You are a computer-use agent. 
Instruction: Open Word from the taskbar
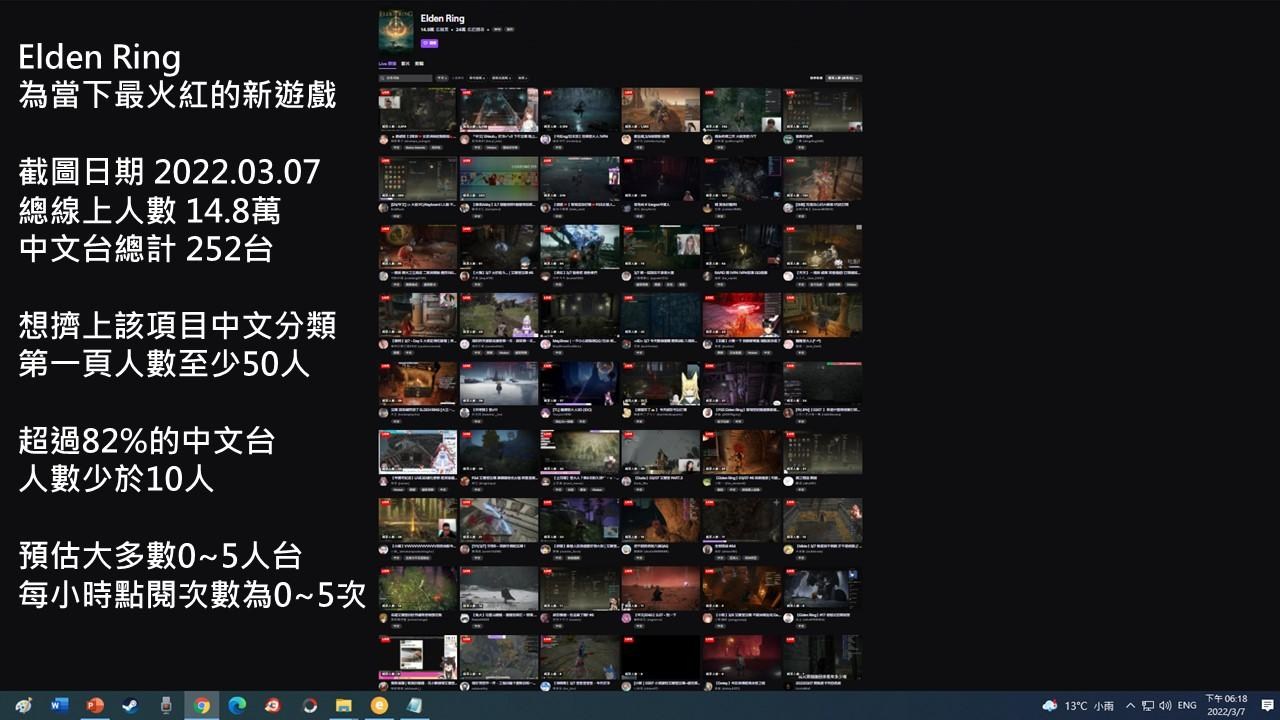click(x=59, y=706)
